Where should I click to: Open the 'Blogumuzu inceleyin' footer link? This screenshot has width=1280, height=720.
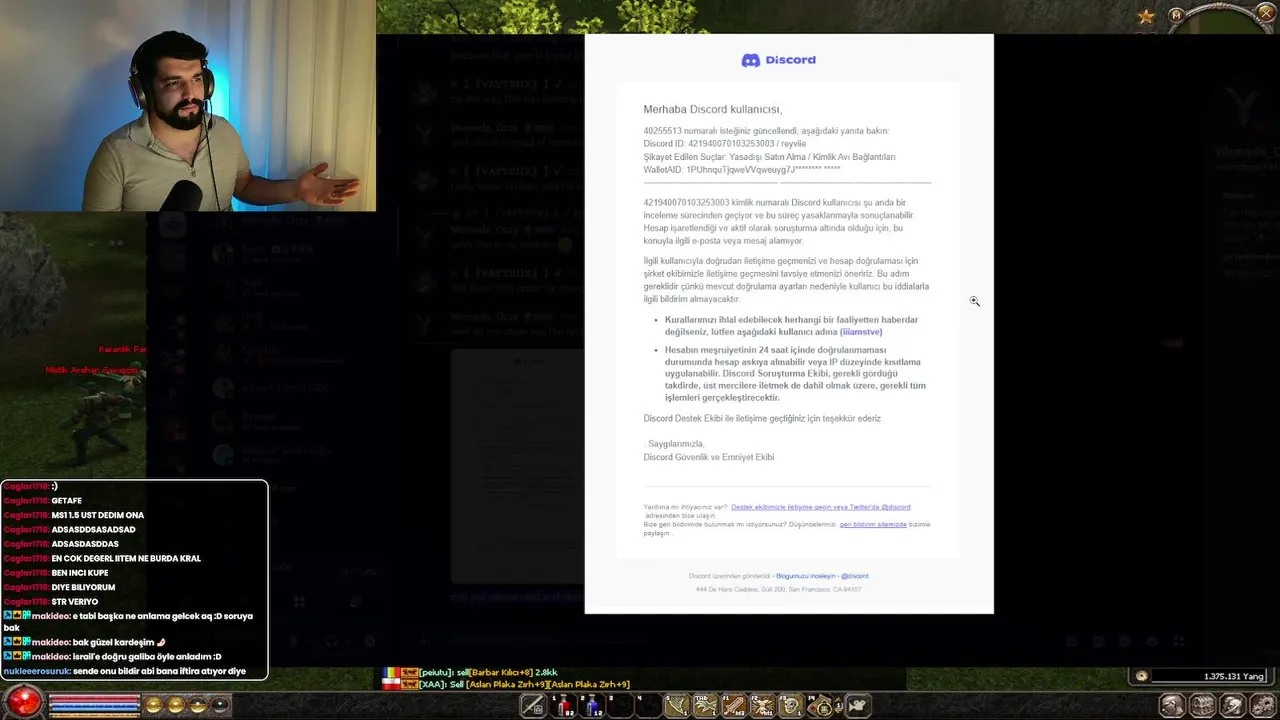805,576
